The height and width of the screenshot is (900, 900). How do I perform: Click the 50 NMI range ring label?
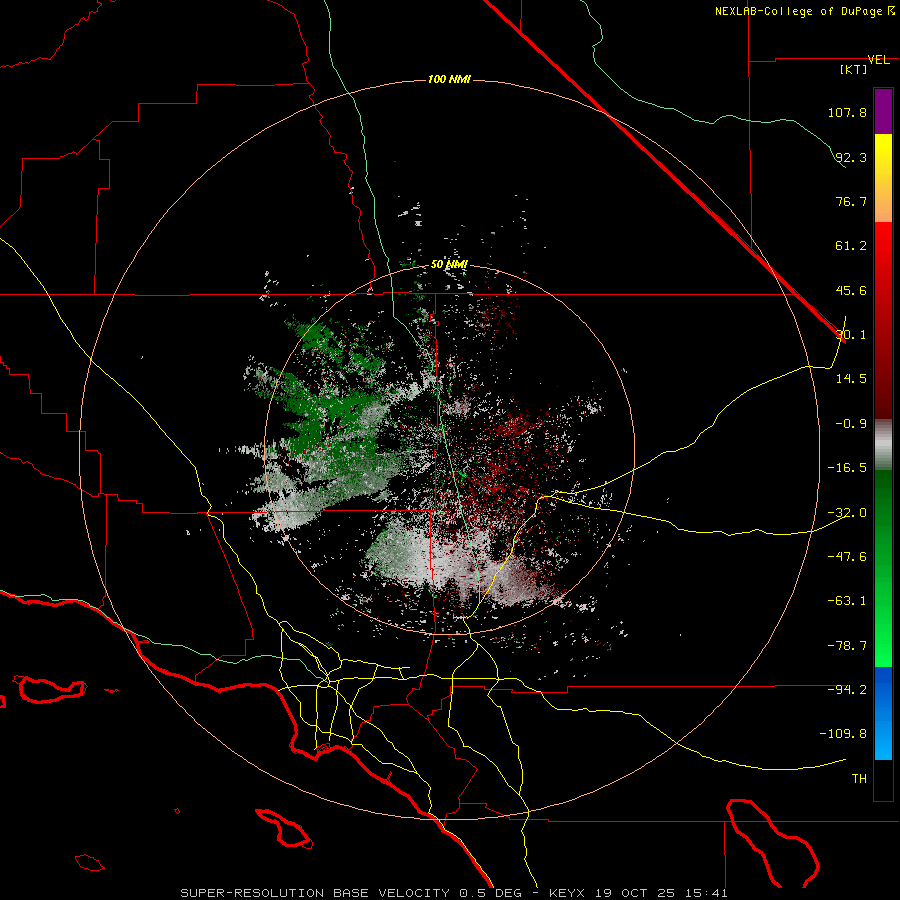(x=449, y=264)
